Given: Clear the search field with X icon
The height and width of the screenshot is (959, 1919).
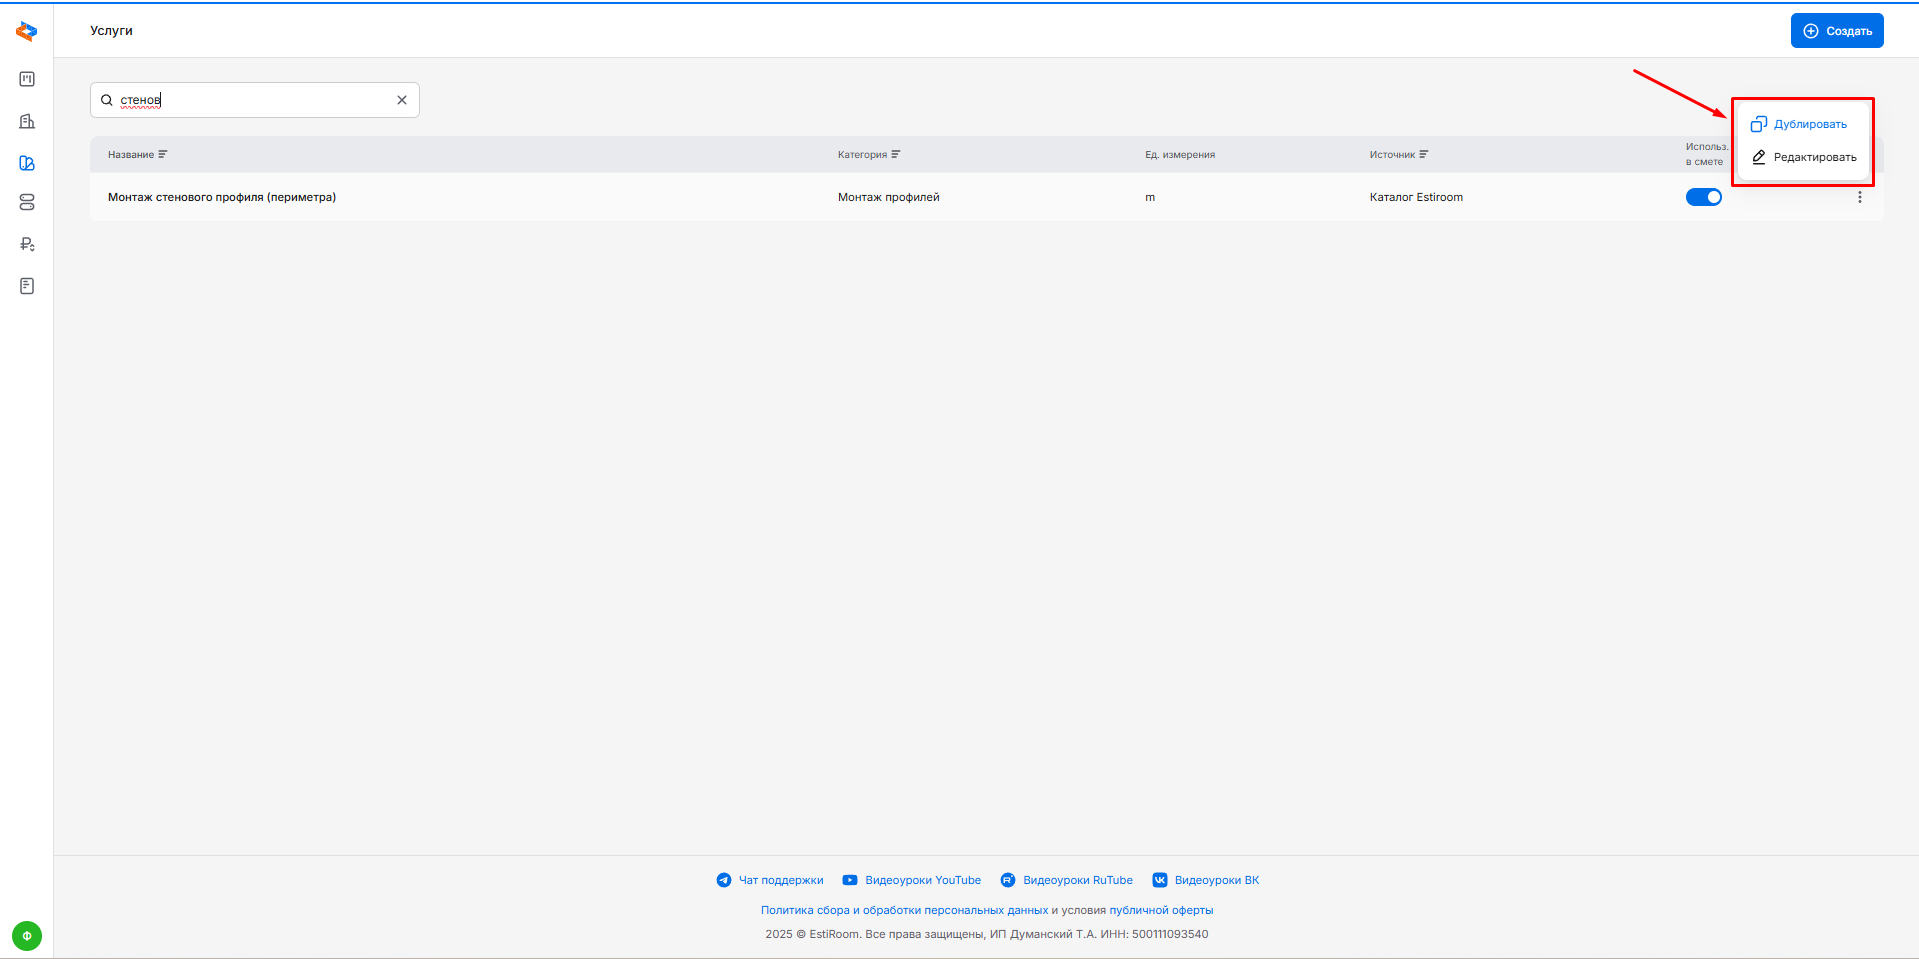Looking at the screenshot, I should click(402, 100).
